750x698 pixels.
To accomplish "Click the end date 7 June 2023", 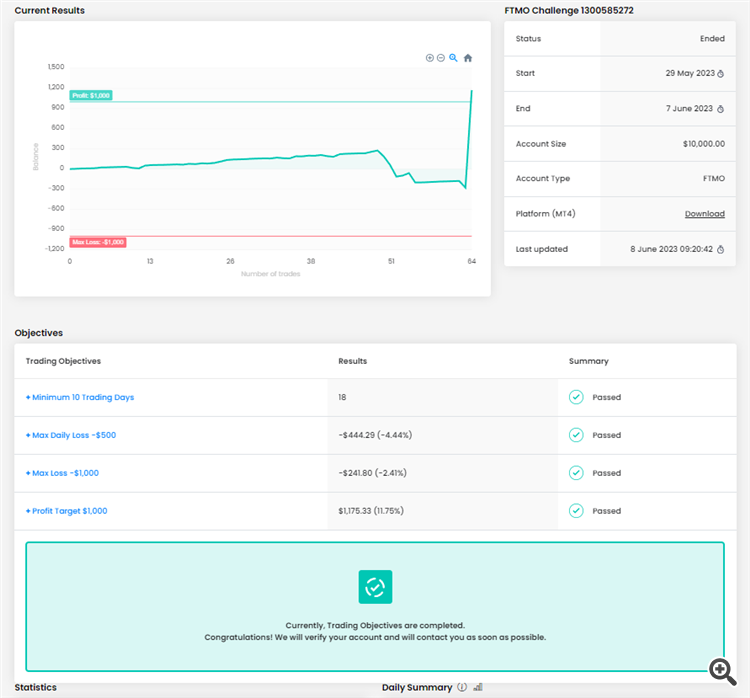I will [x=689, y=109].
